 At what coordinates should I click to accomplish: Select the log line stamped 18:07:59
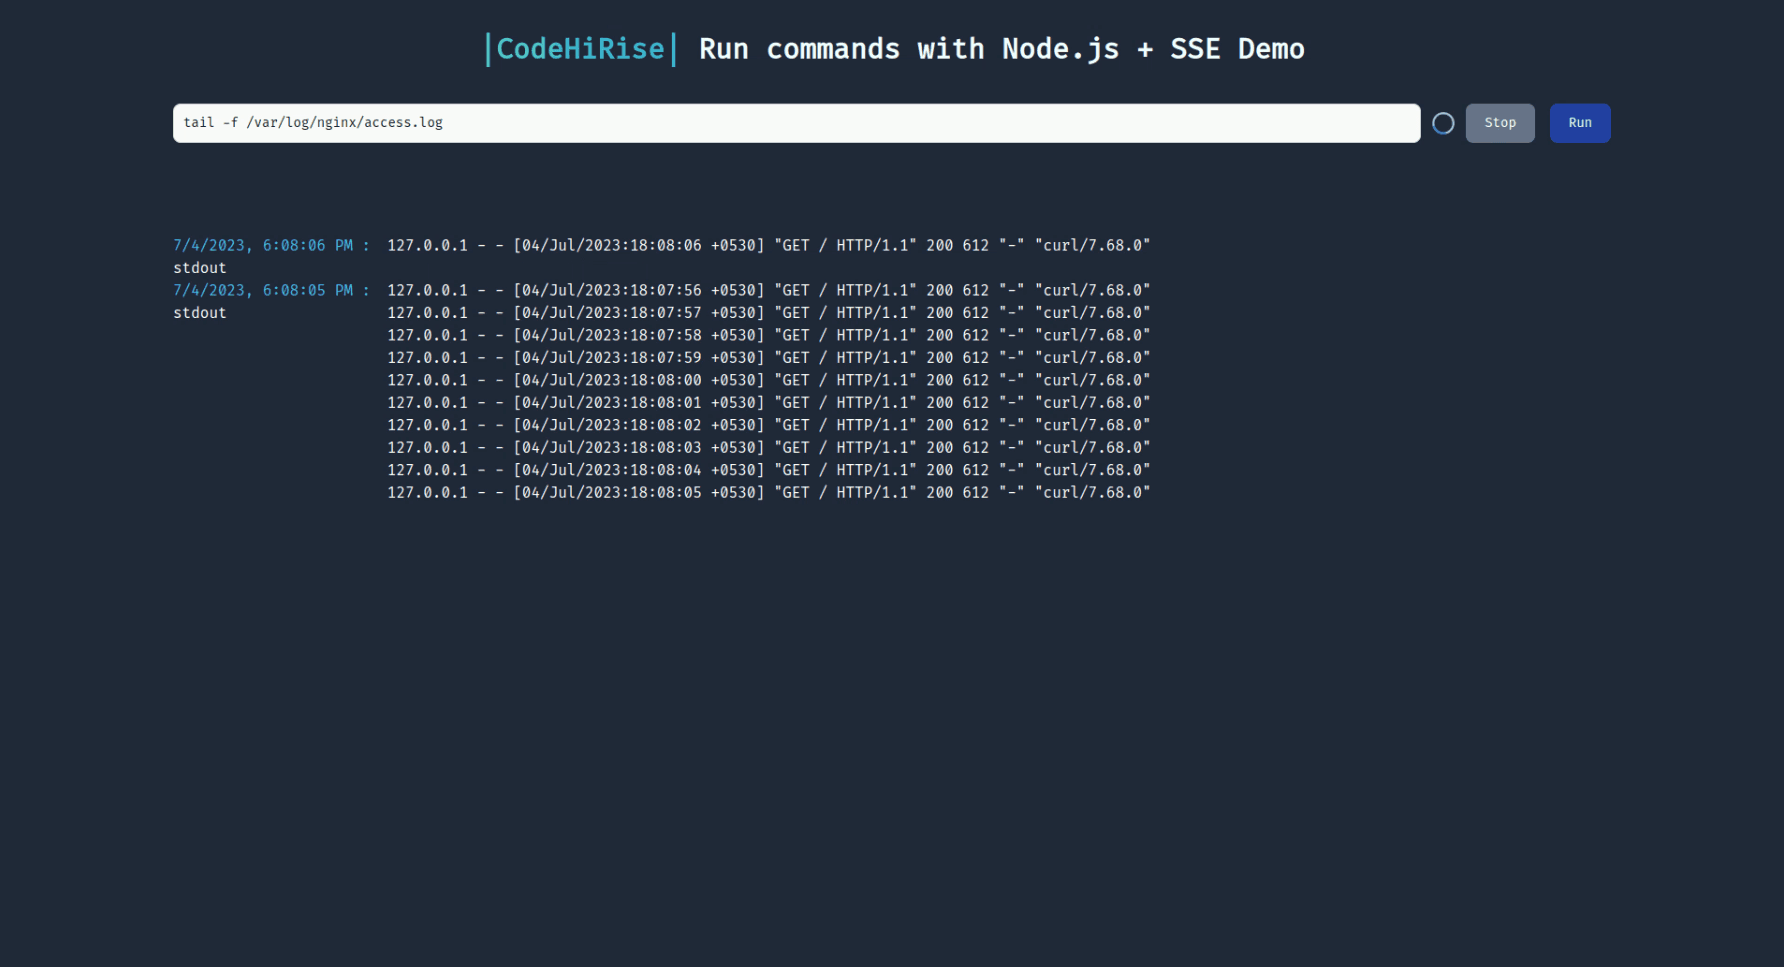[x=768, y=358]
